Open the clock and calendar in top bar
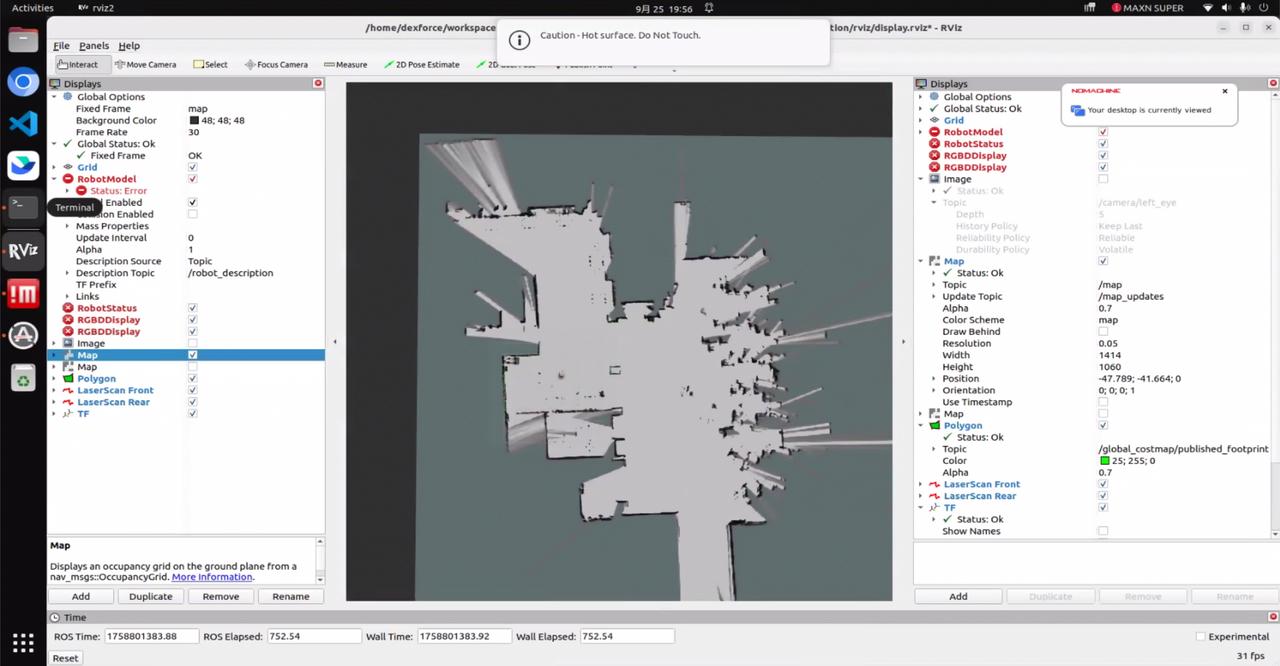1280x666 pixels. pyautogui.click(x=665, y=8)
